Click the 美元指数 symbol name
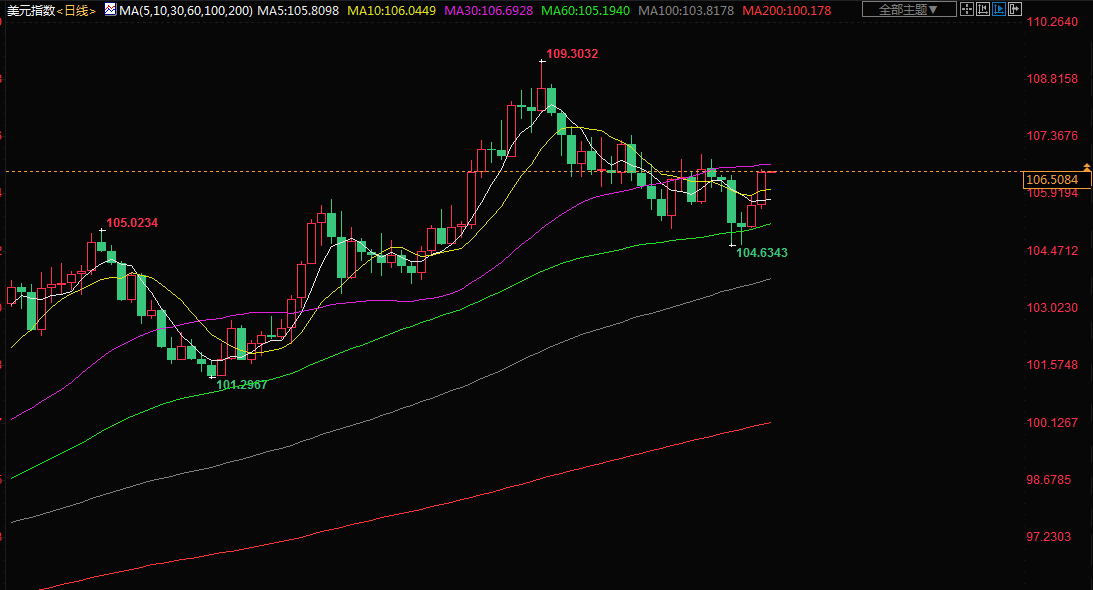Screen dimensions: 1093x590 pyautogui.click(x=29, y=11)
